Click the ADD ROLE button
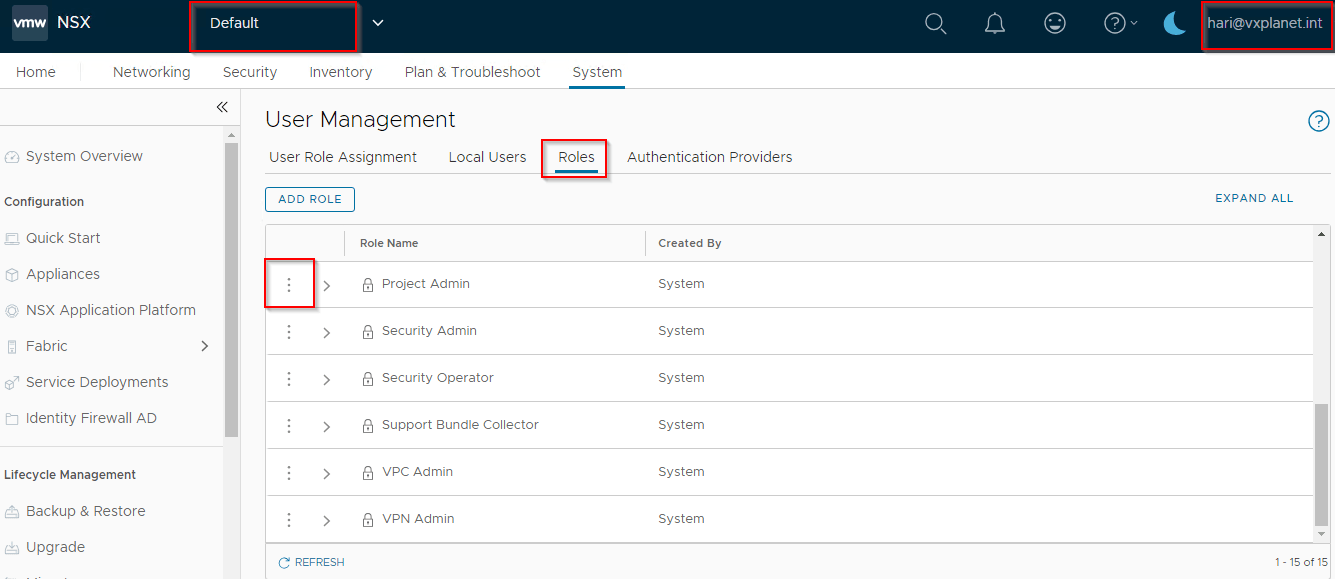This screenshot has height=579, width=1335. coord(310,200)
